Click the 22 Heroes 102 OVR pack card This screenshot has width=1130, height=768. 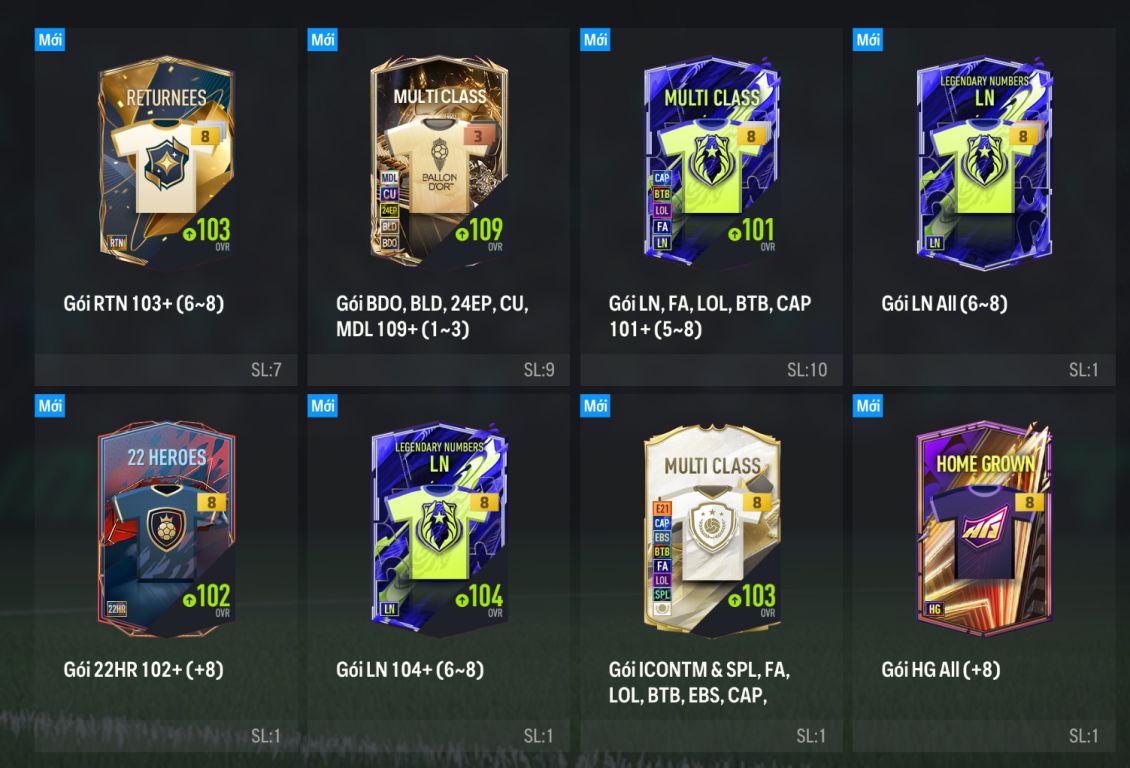pos(166,530)
